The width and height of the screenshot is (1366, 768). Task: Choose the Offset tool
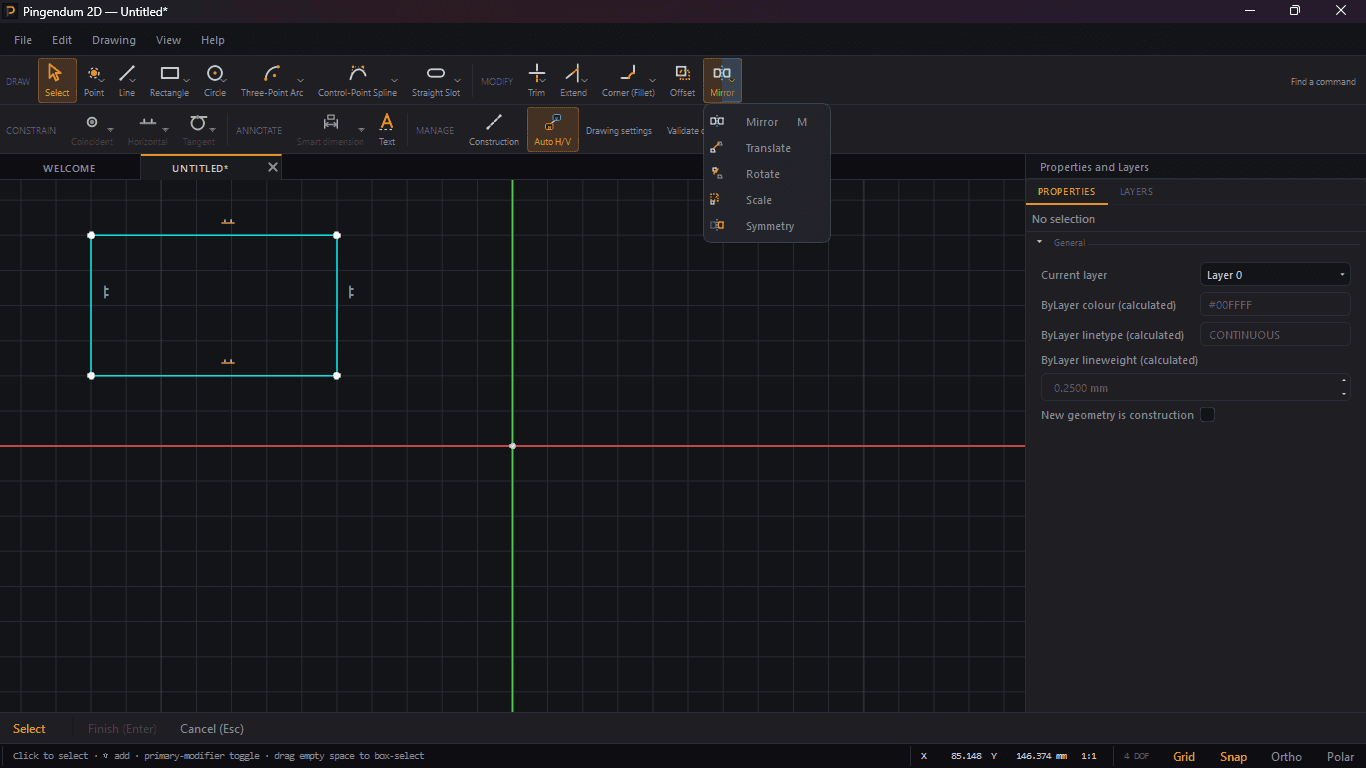click(682, 80)
